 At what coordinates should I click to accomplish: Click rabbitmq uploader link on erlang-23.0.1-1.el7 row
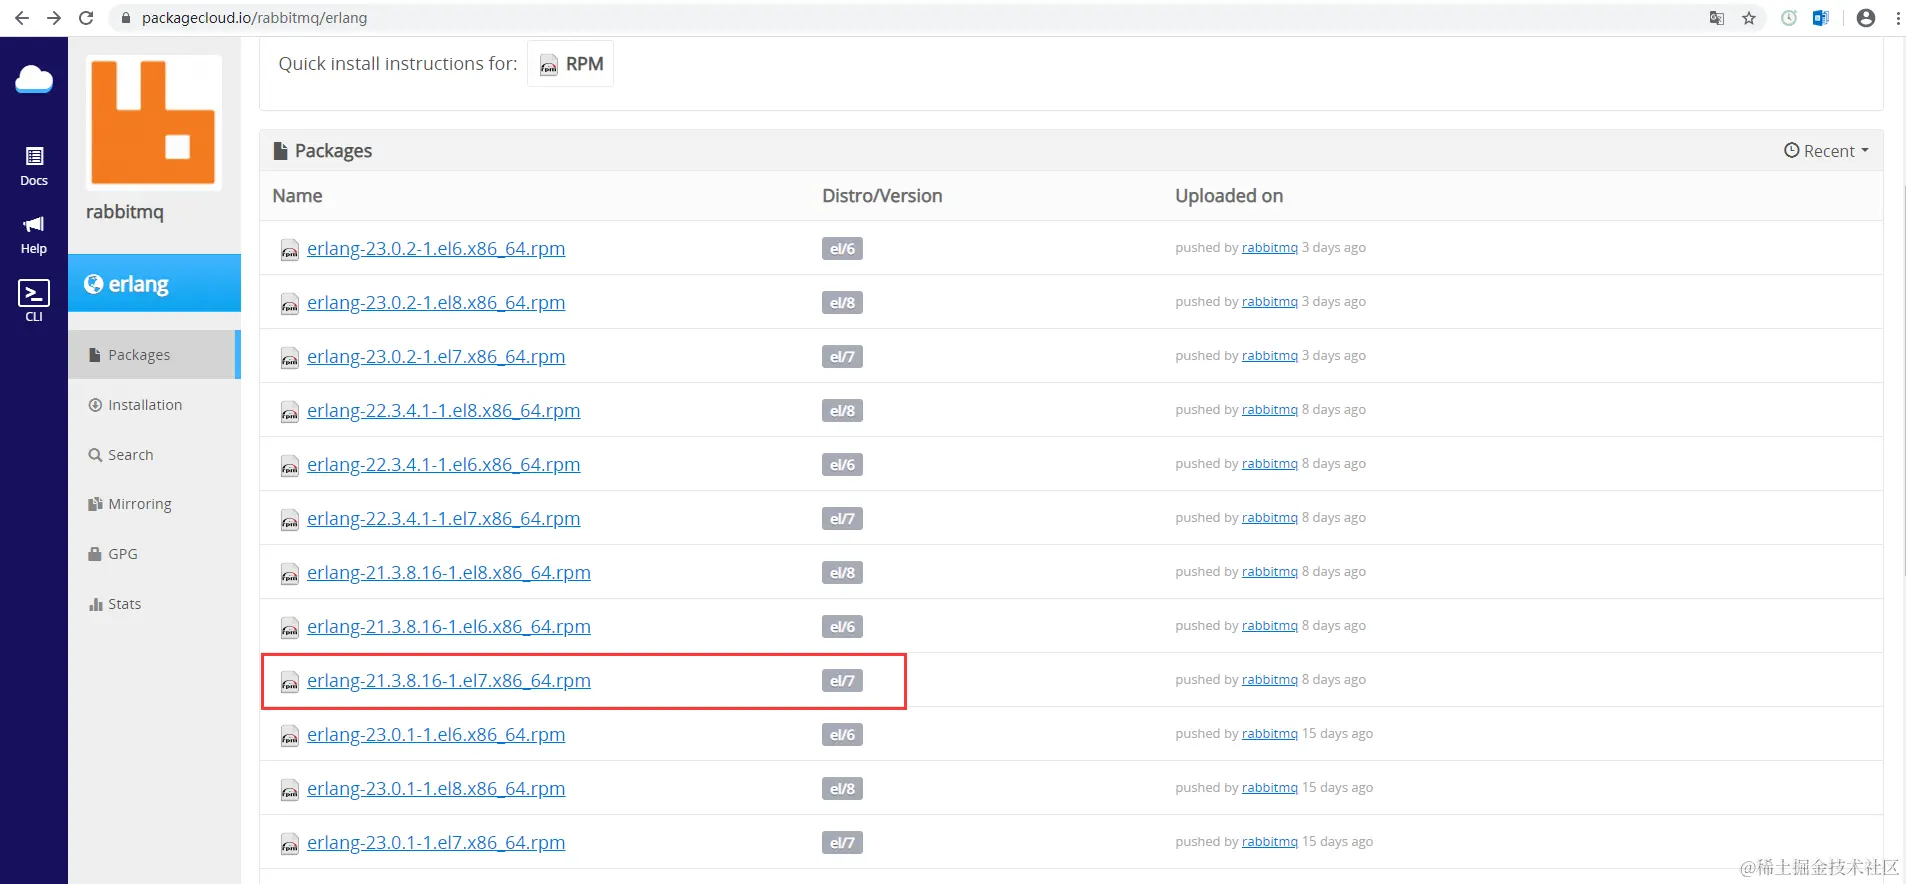(x=1270, y=842)
